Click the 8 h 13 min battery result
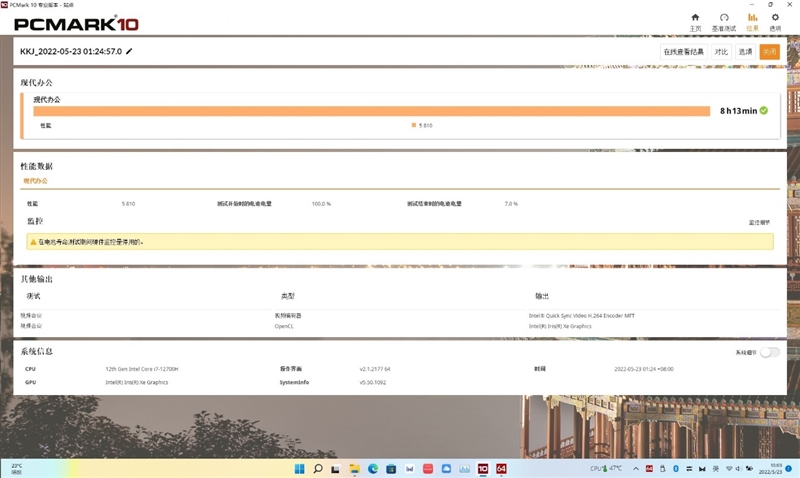This screenshot has height=478, width=800. (738, 111)
